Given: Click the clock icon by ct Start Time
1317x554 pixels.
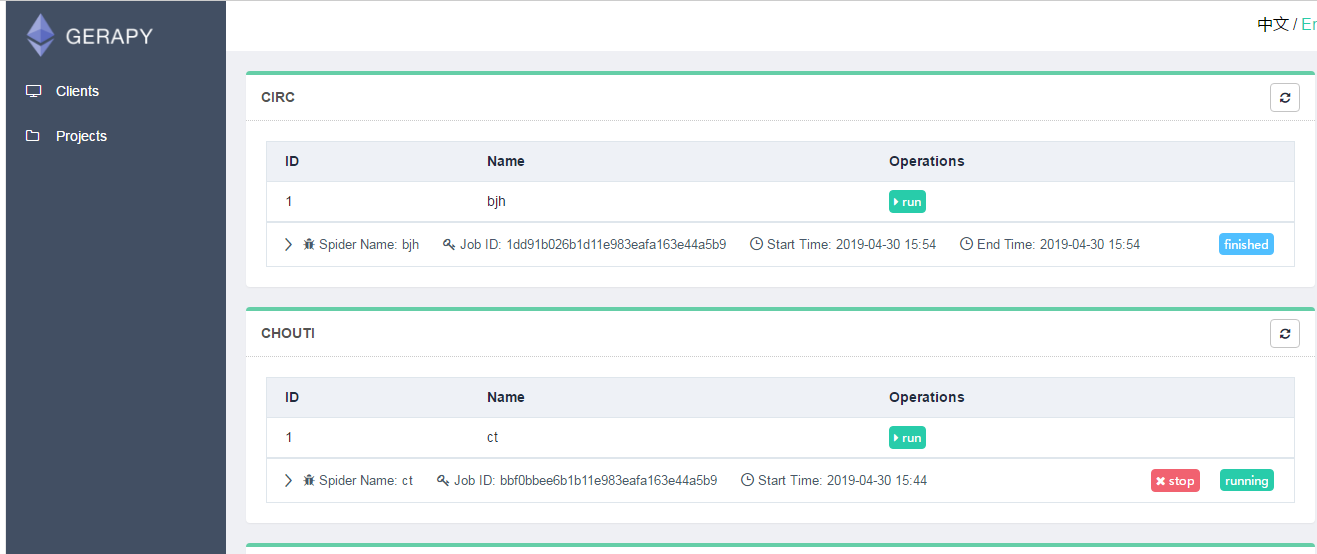Looking at the screenshot, I should click(x=747, y=480).
